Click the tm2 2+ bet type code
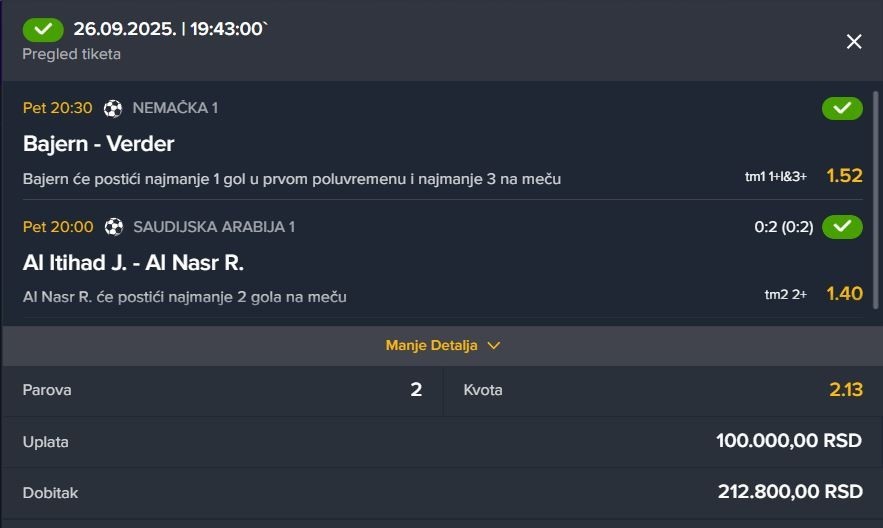The image size is (883, 528). (x=786, y=295)
